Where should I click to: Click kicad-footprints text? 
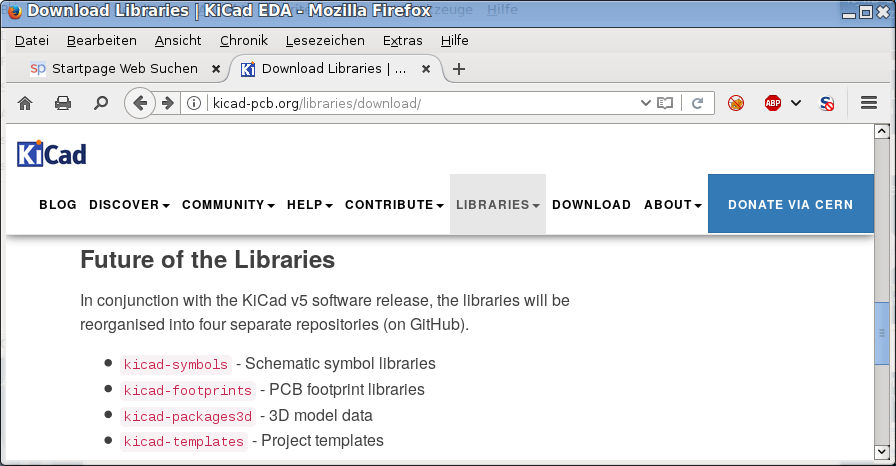(x=188, y=391)
